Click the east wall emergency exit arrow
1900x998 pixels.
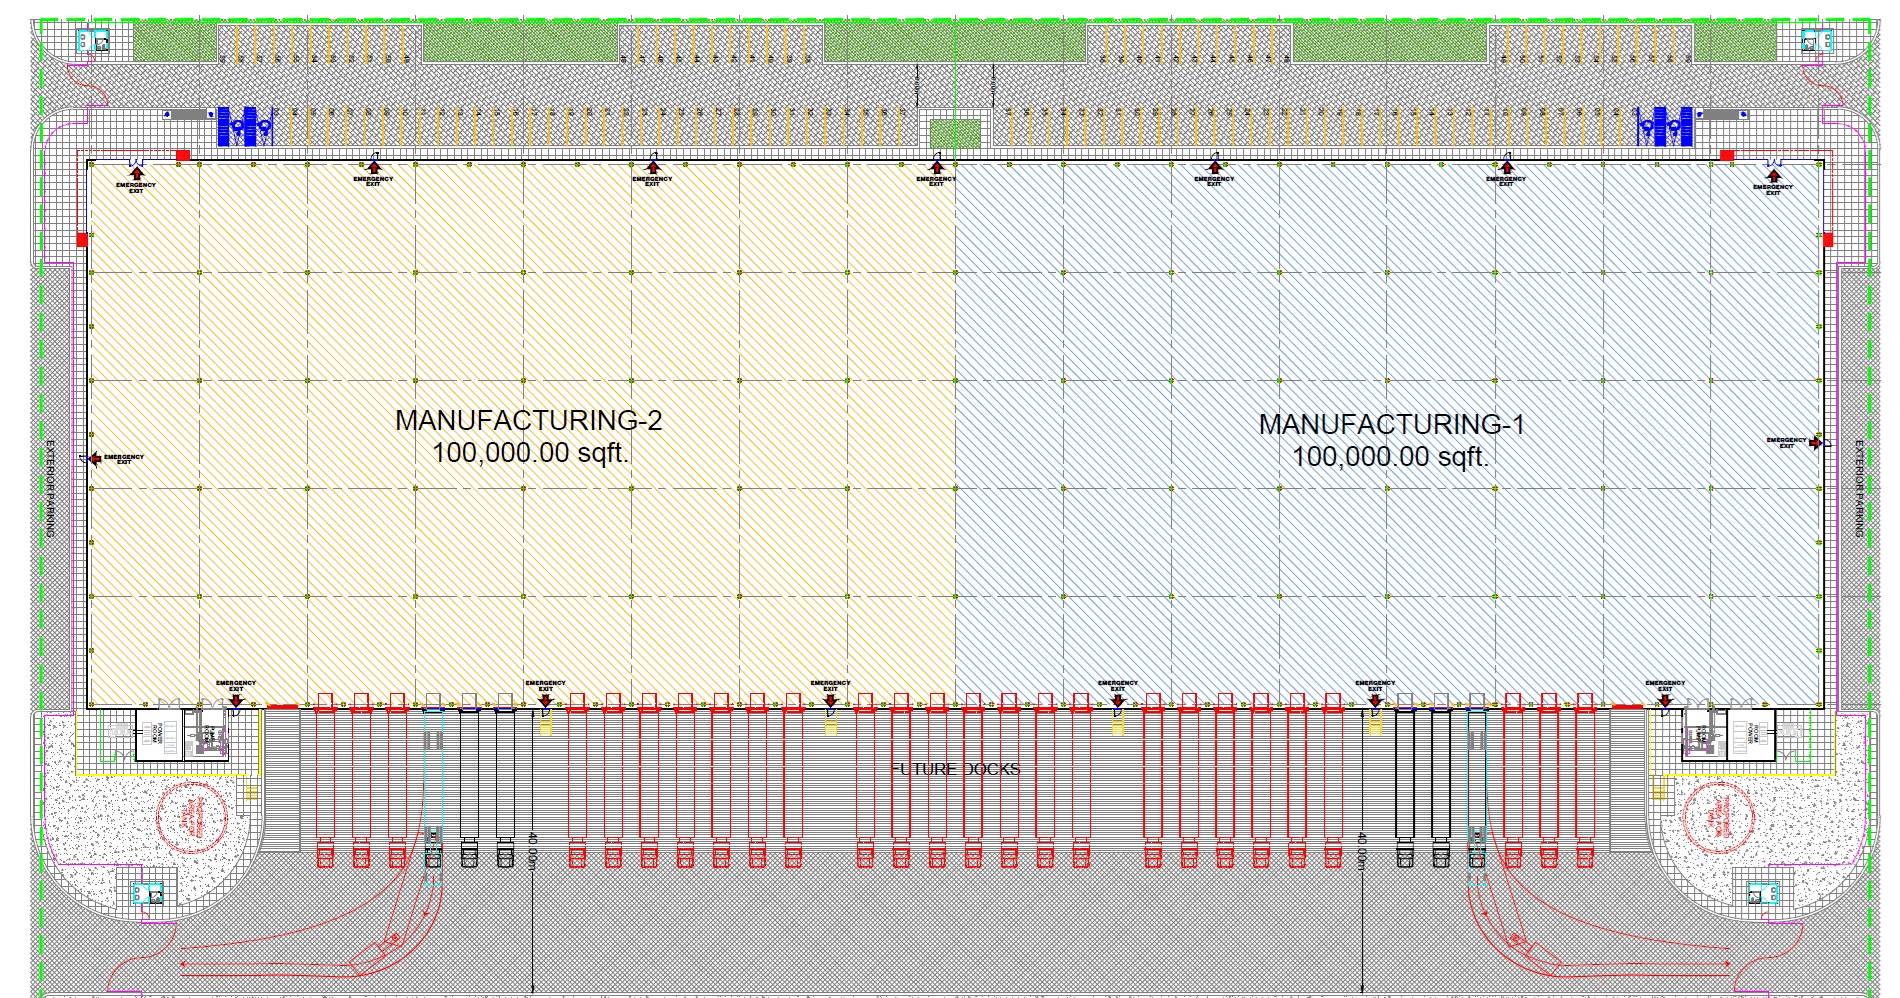coord(1815,442)
